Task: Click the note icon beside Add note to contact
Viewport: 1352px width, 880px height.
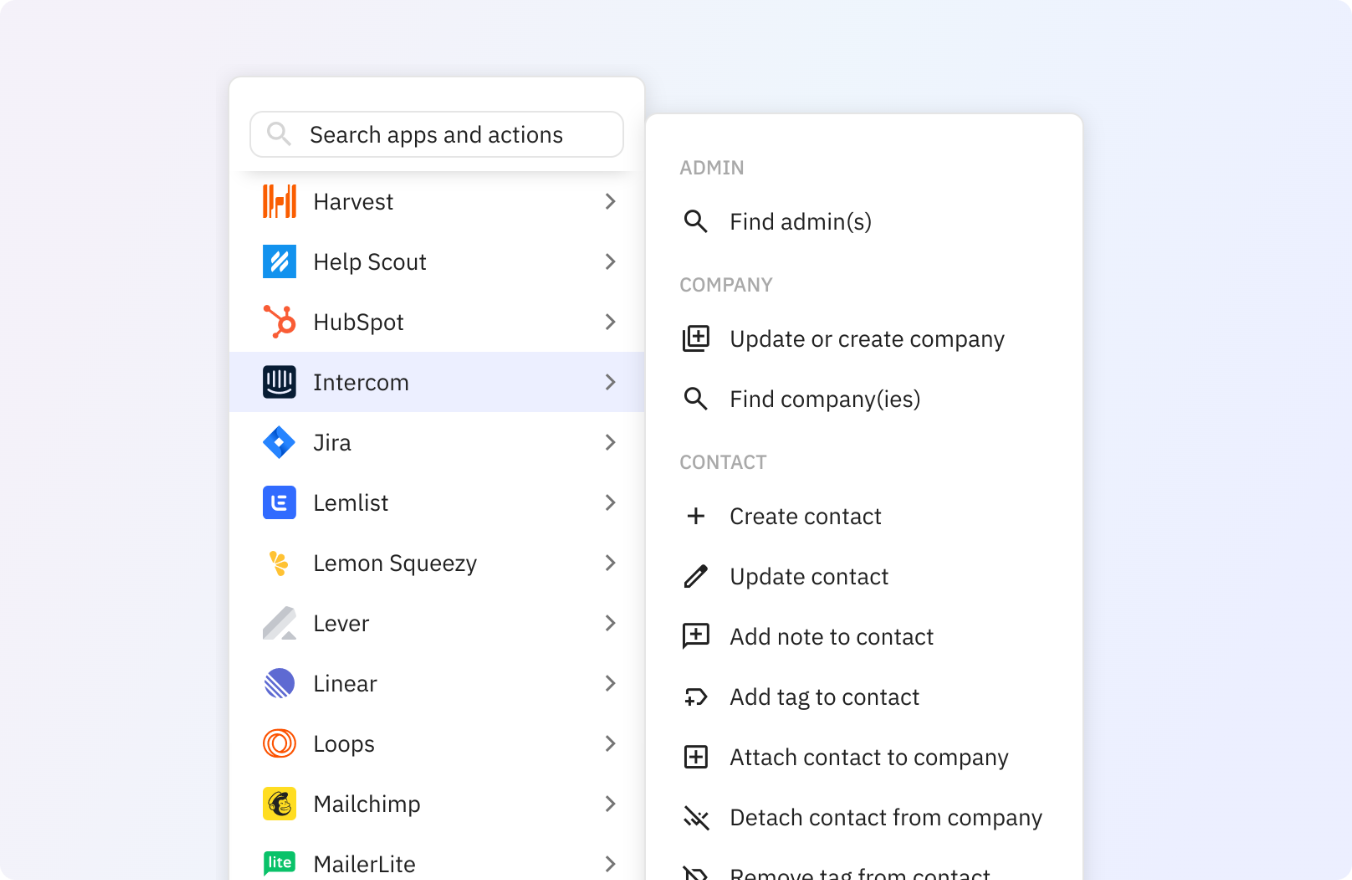Action: 695,637
